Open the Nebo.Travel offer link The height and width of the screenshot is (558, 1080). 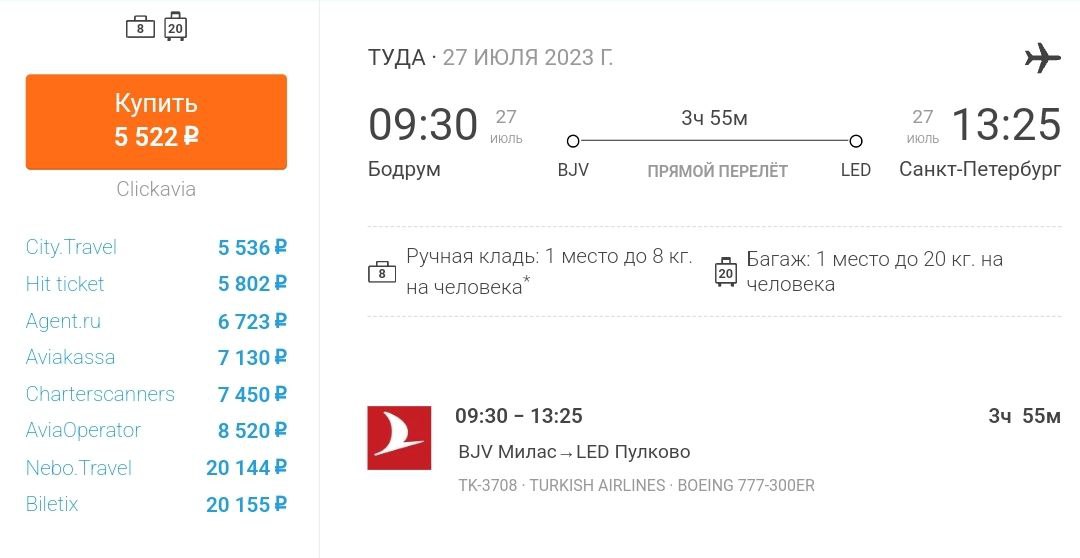click(x=78, y=468)
